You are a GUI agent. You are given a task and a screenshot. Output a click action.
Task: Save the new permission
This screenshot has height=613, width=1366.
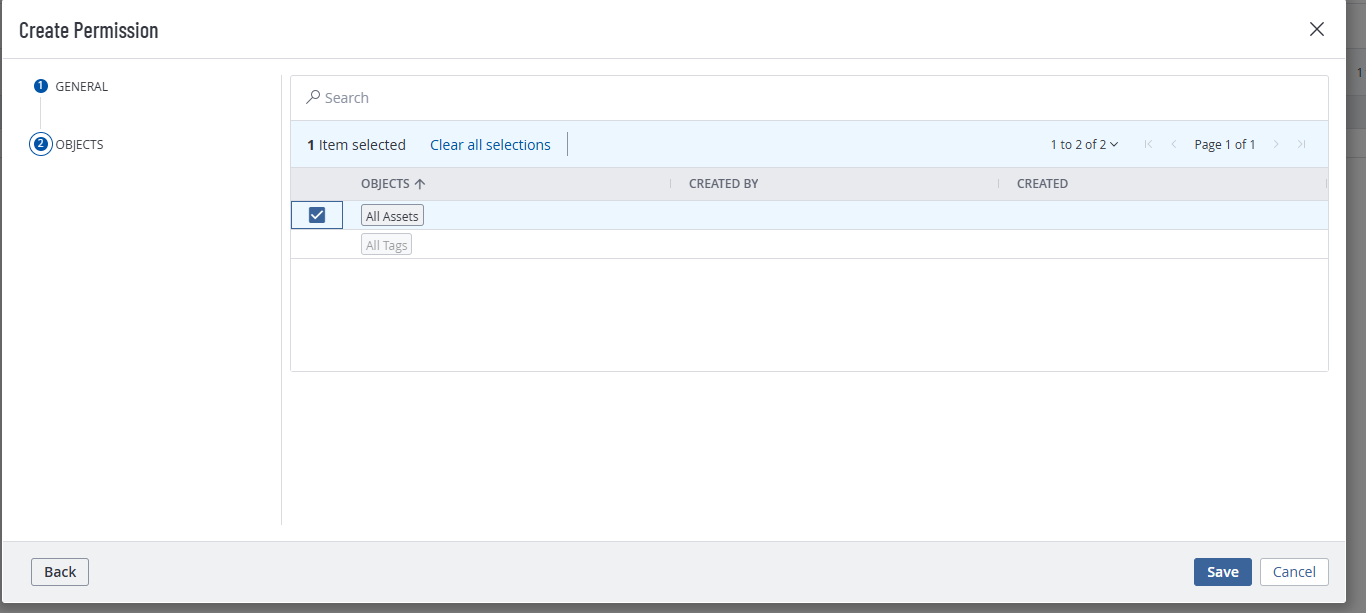click(x=1222, y=572)
